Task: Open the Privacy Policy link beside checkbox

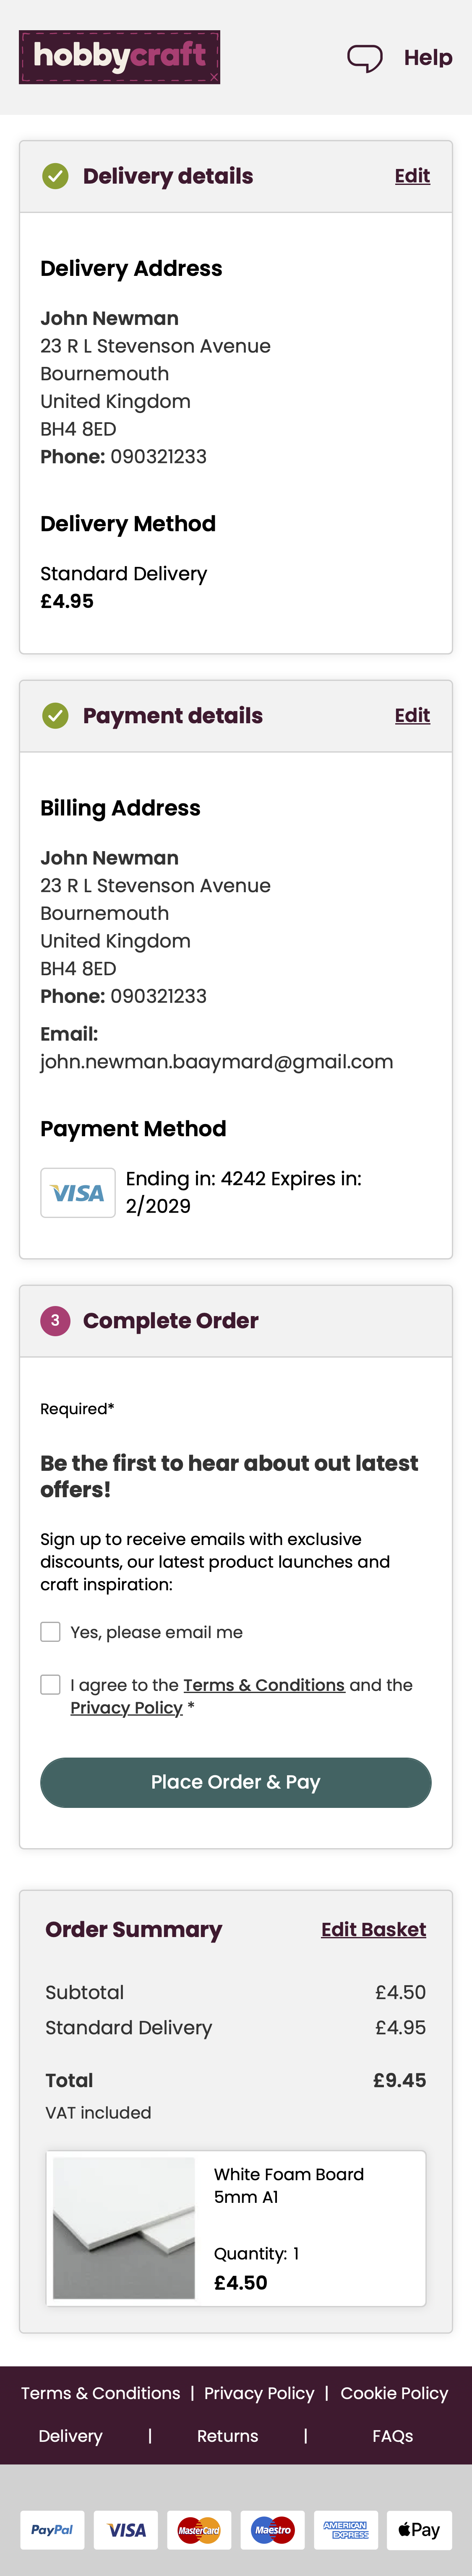Action: coord(126,1708)
